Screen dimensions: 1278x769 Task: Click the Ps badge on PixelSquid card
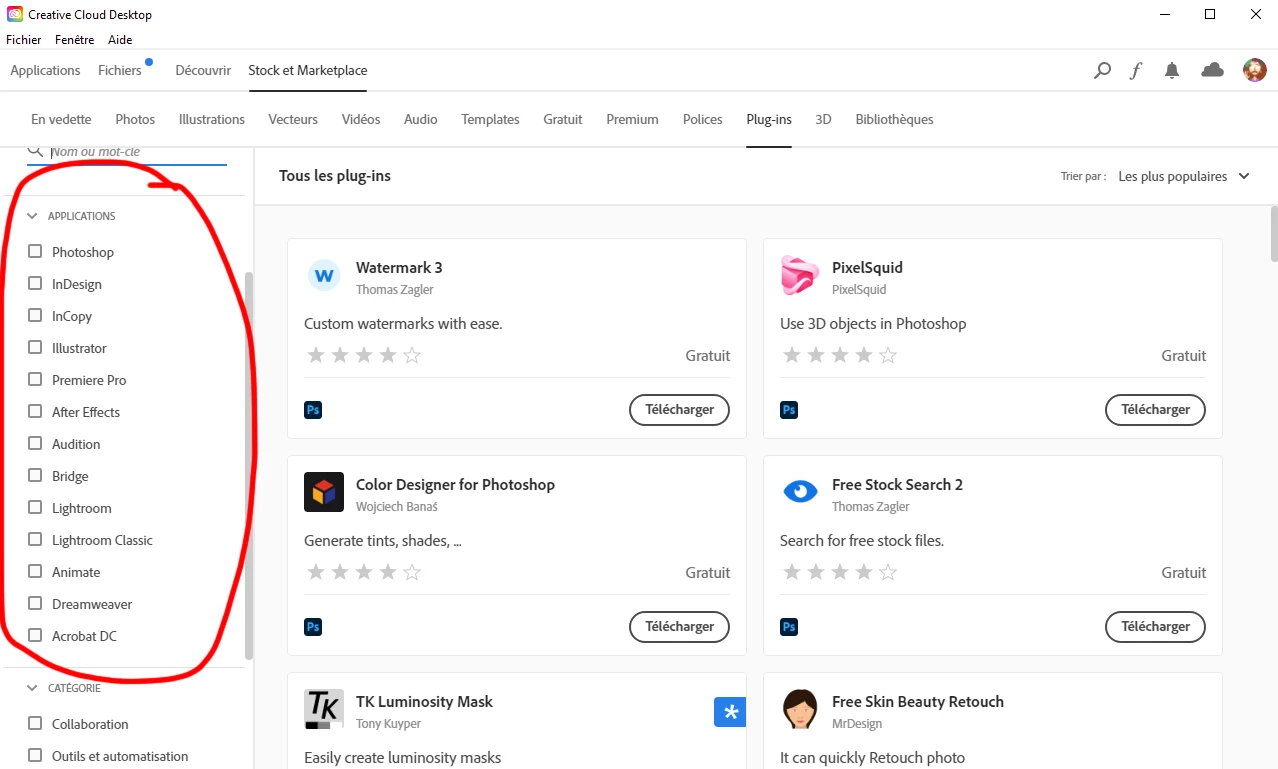[x=789, y=410]
